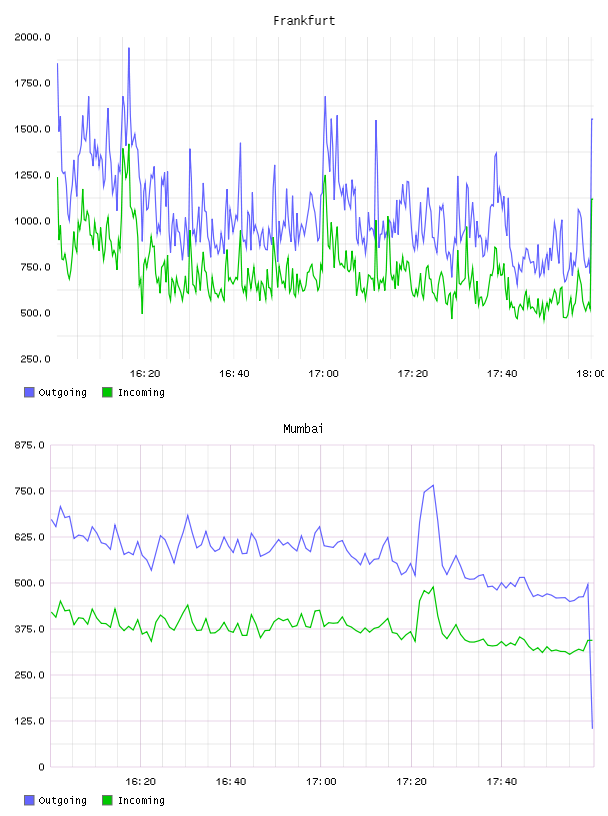Click the Mumbai outgoing line's final drop point
Image resolution: width=608 pixels, height=816 pixels.
pyautogui.click(x=592, y=728)
